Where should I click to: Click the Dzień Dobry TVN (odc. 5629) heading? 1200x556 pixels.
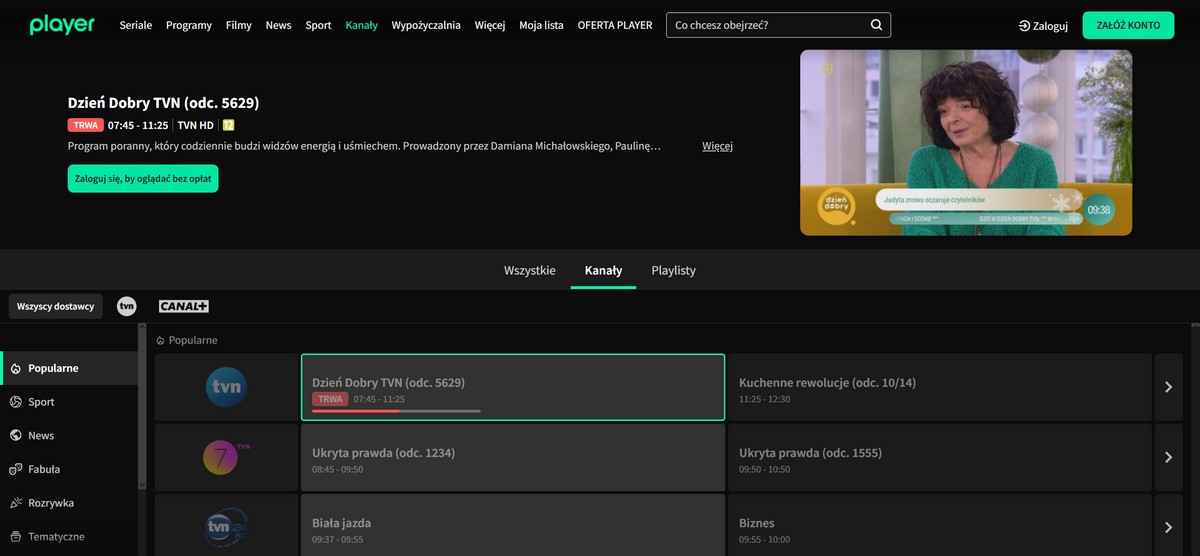pos(163,102)
